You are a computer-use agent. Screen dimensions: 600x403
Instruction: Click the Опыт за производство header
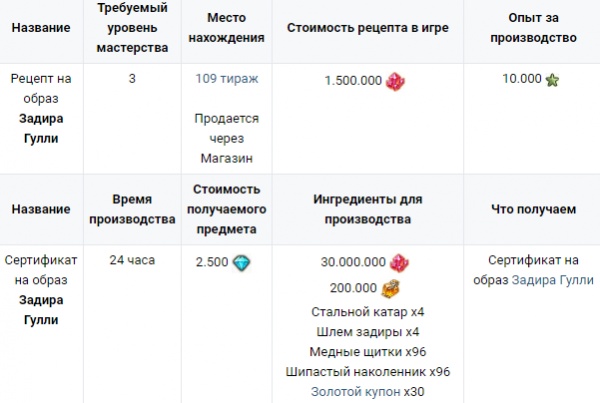tap(533, 28)
